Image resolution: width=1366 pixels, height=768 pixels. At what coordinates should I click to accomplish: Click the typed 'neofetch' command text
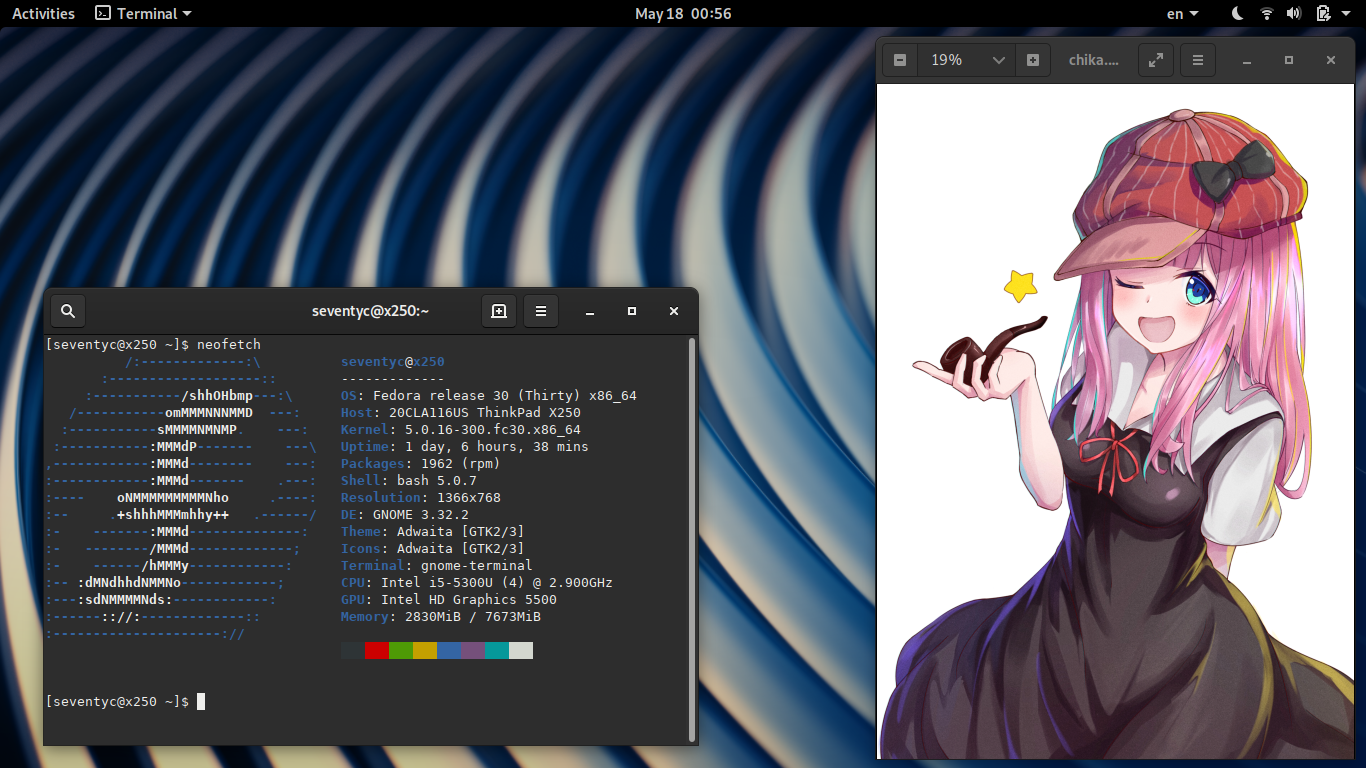pos(229,345)
